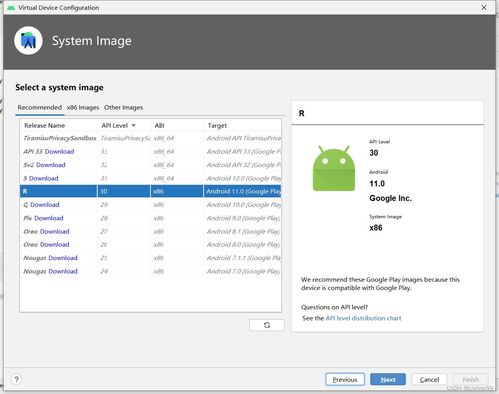499x394 pixels.
Task: Switch to the x86 Images tab
Action: (x=83, y=108)
